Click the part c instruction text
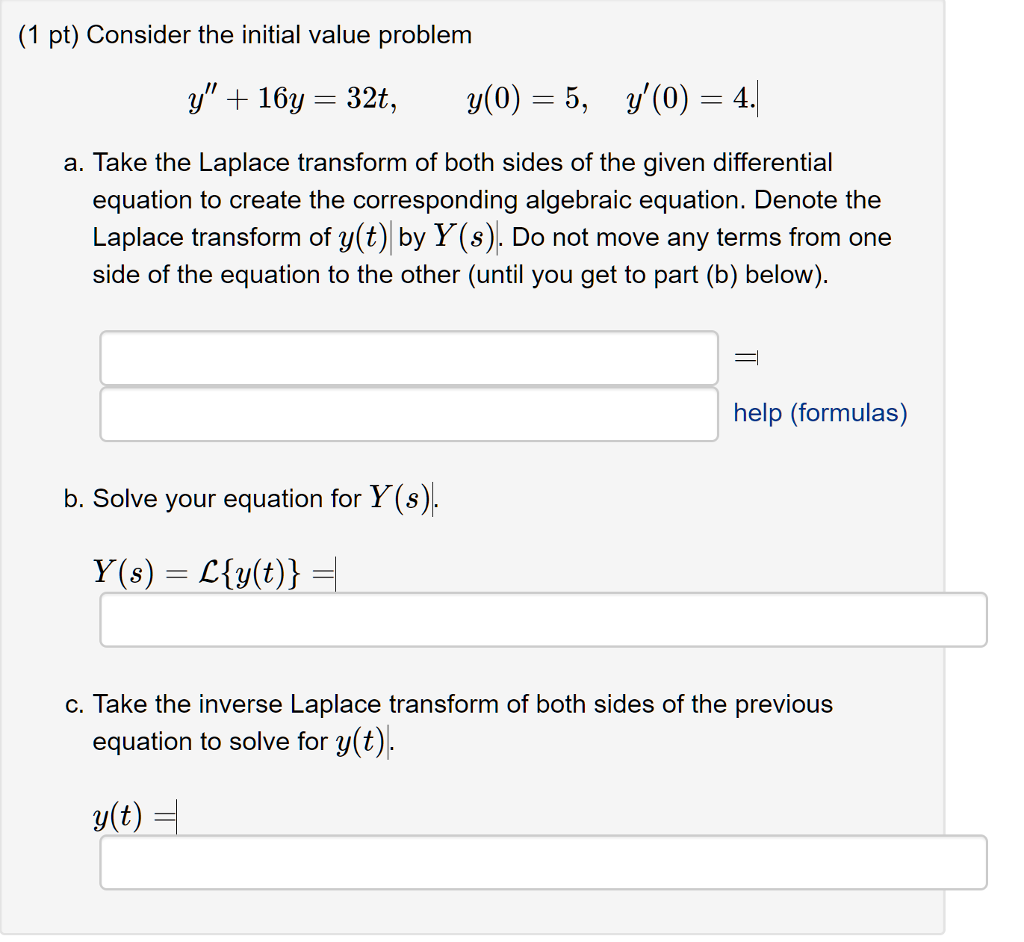 460,722
